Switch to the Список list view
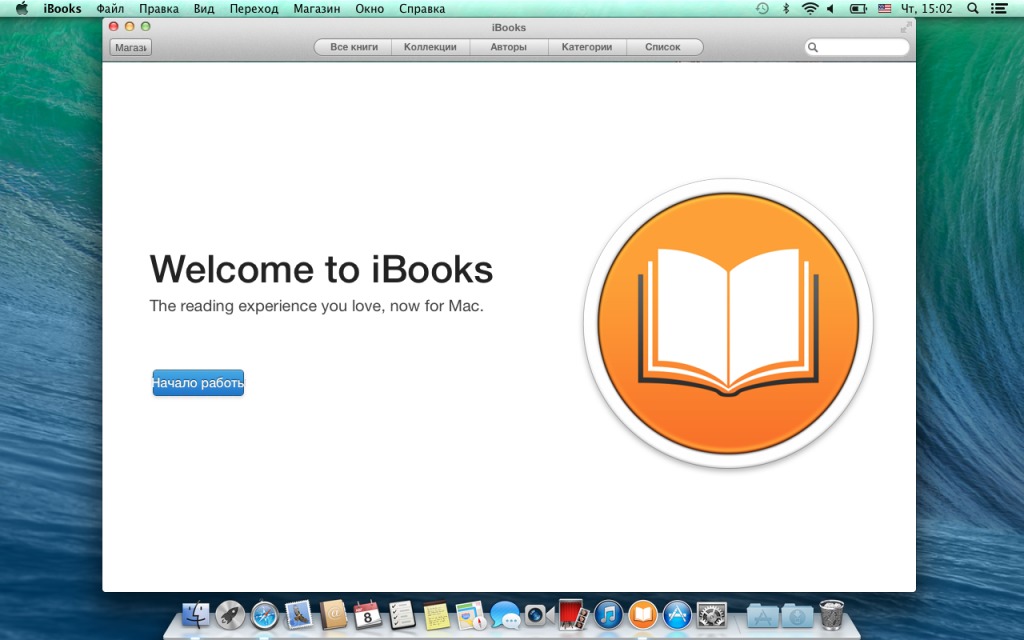Viewport: 1024px width, 640px height. click(663, 47)
